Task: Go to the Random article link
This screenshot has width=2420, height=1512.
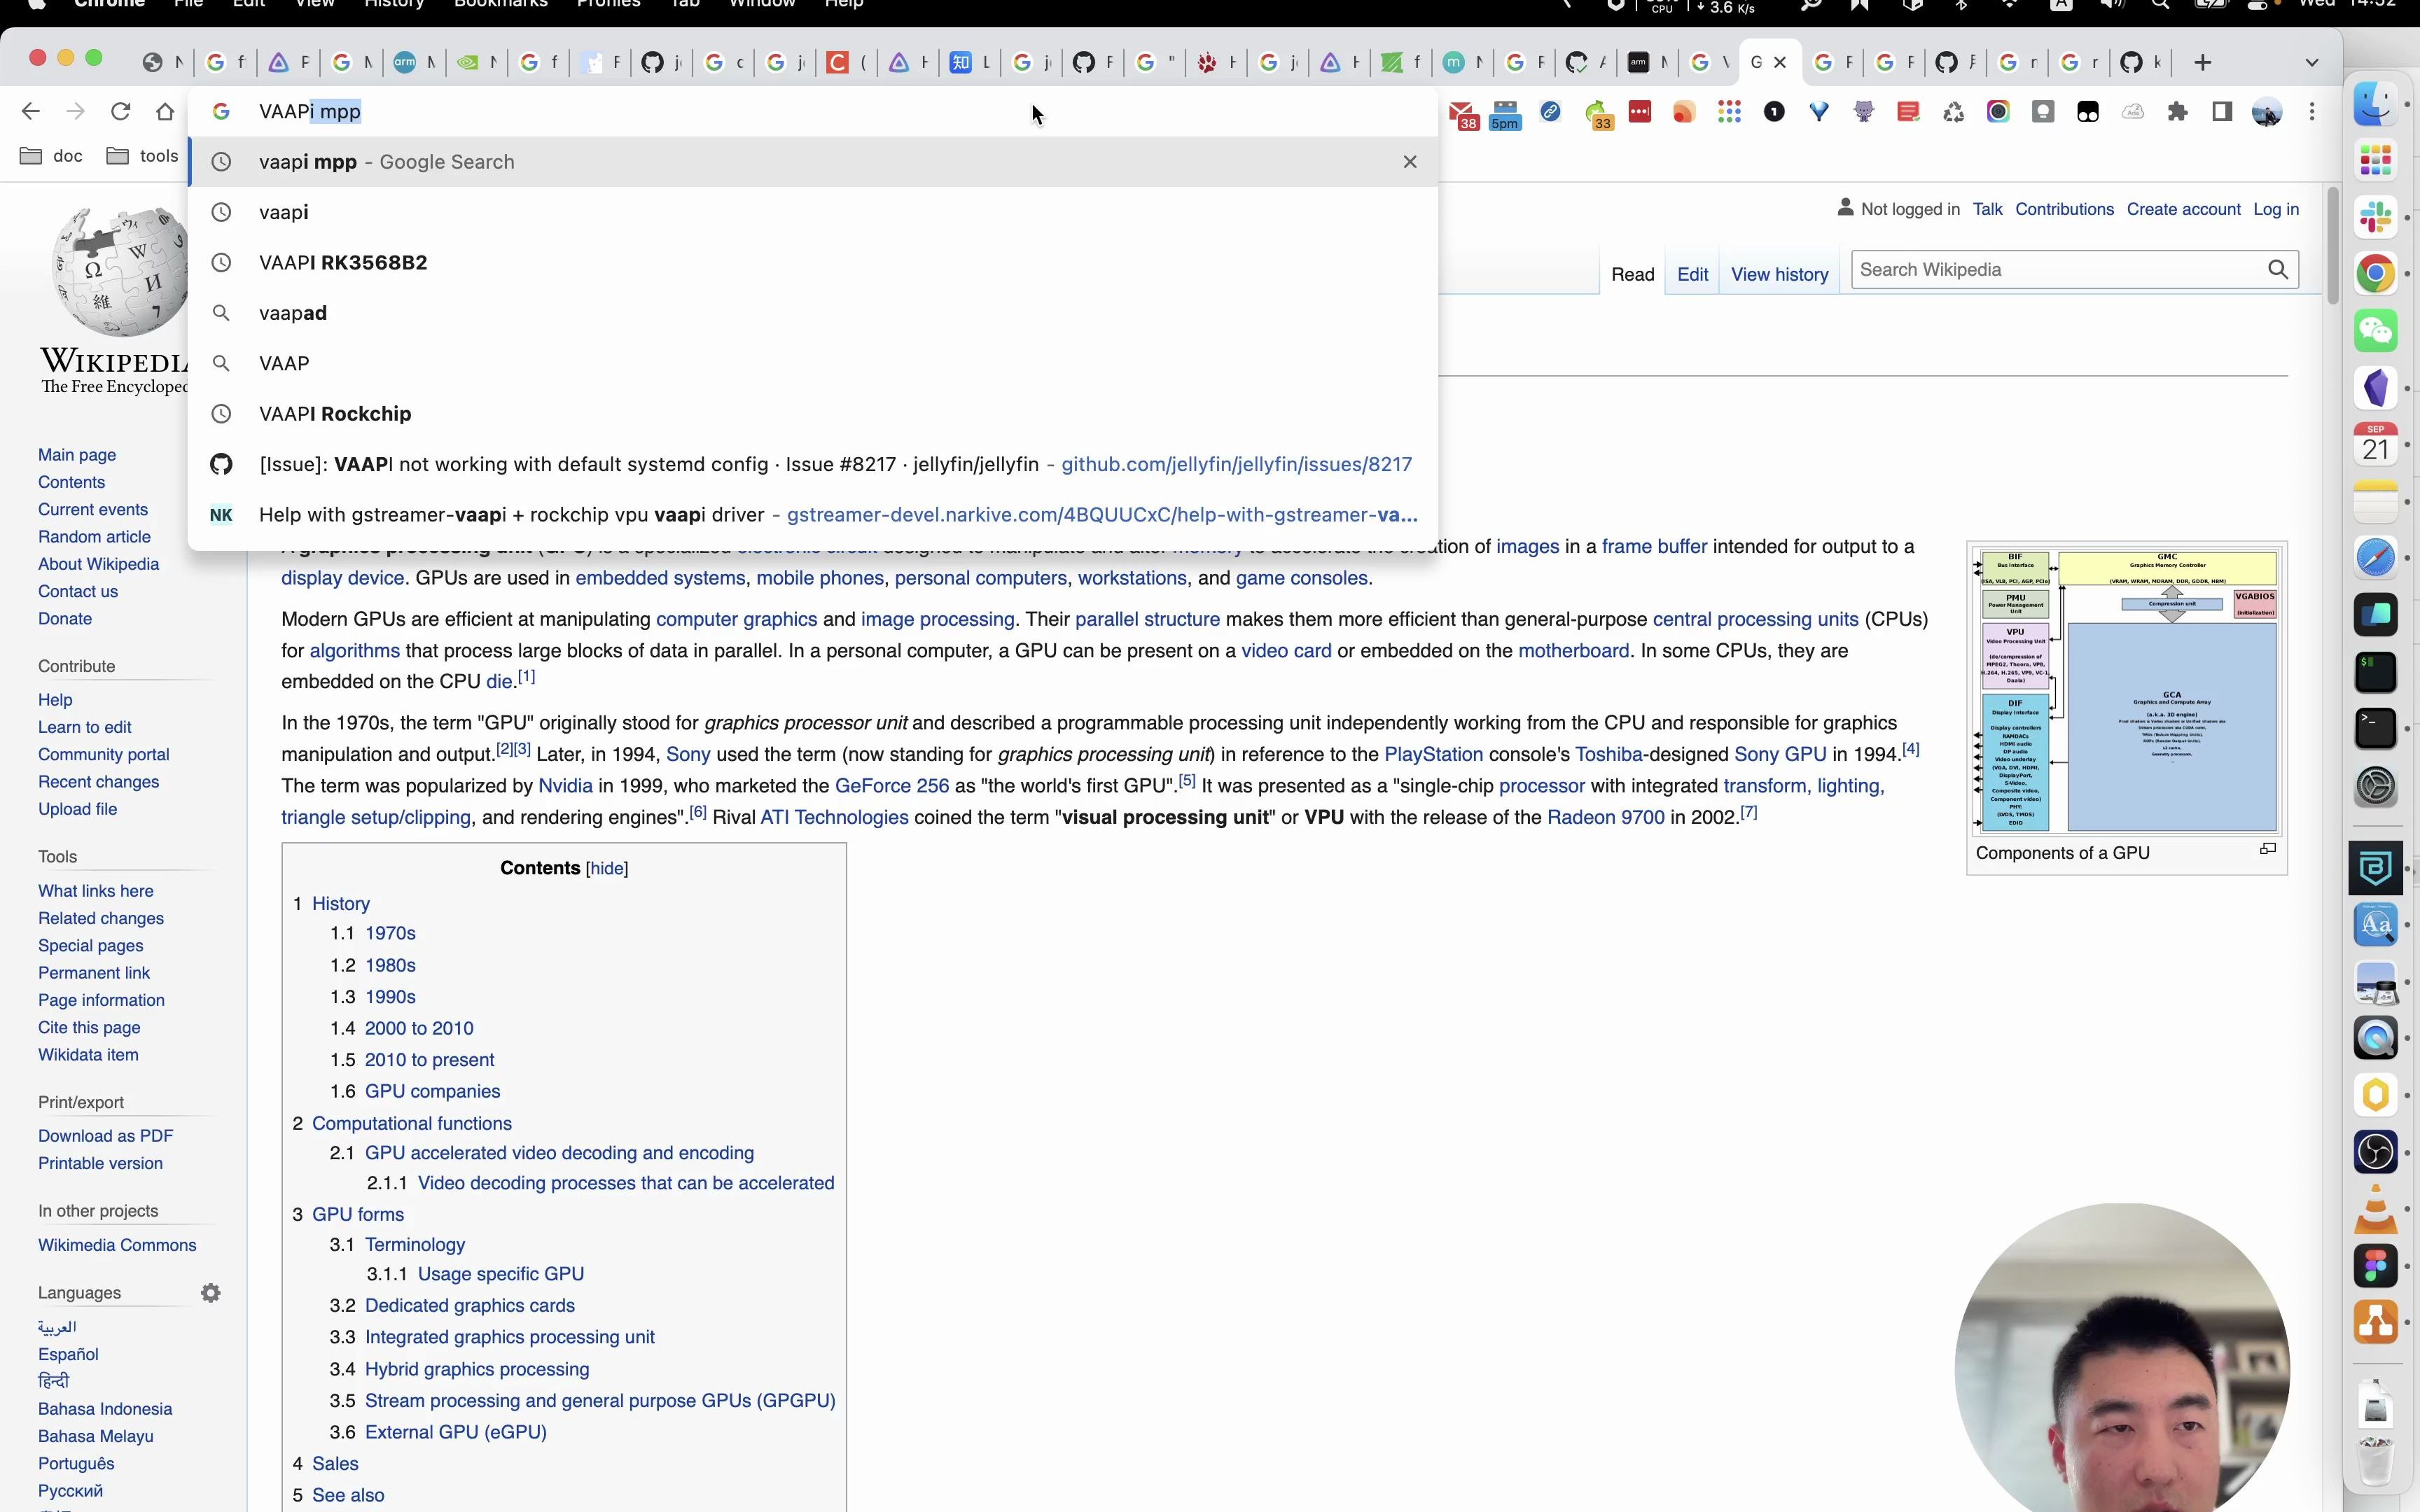Action: coord(94,537)
